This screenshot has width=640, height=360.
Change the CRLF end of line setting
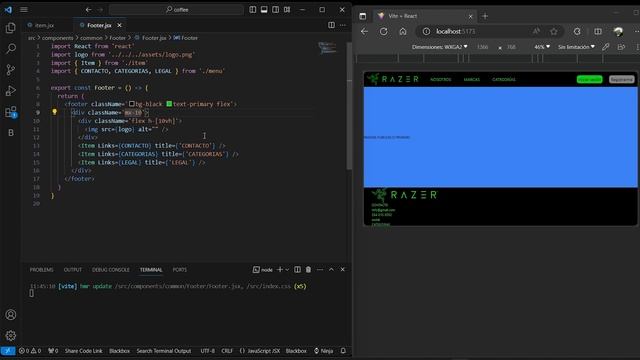(x=227, y=351)
